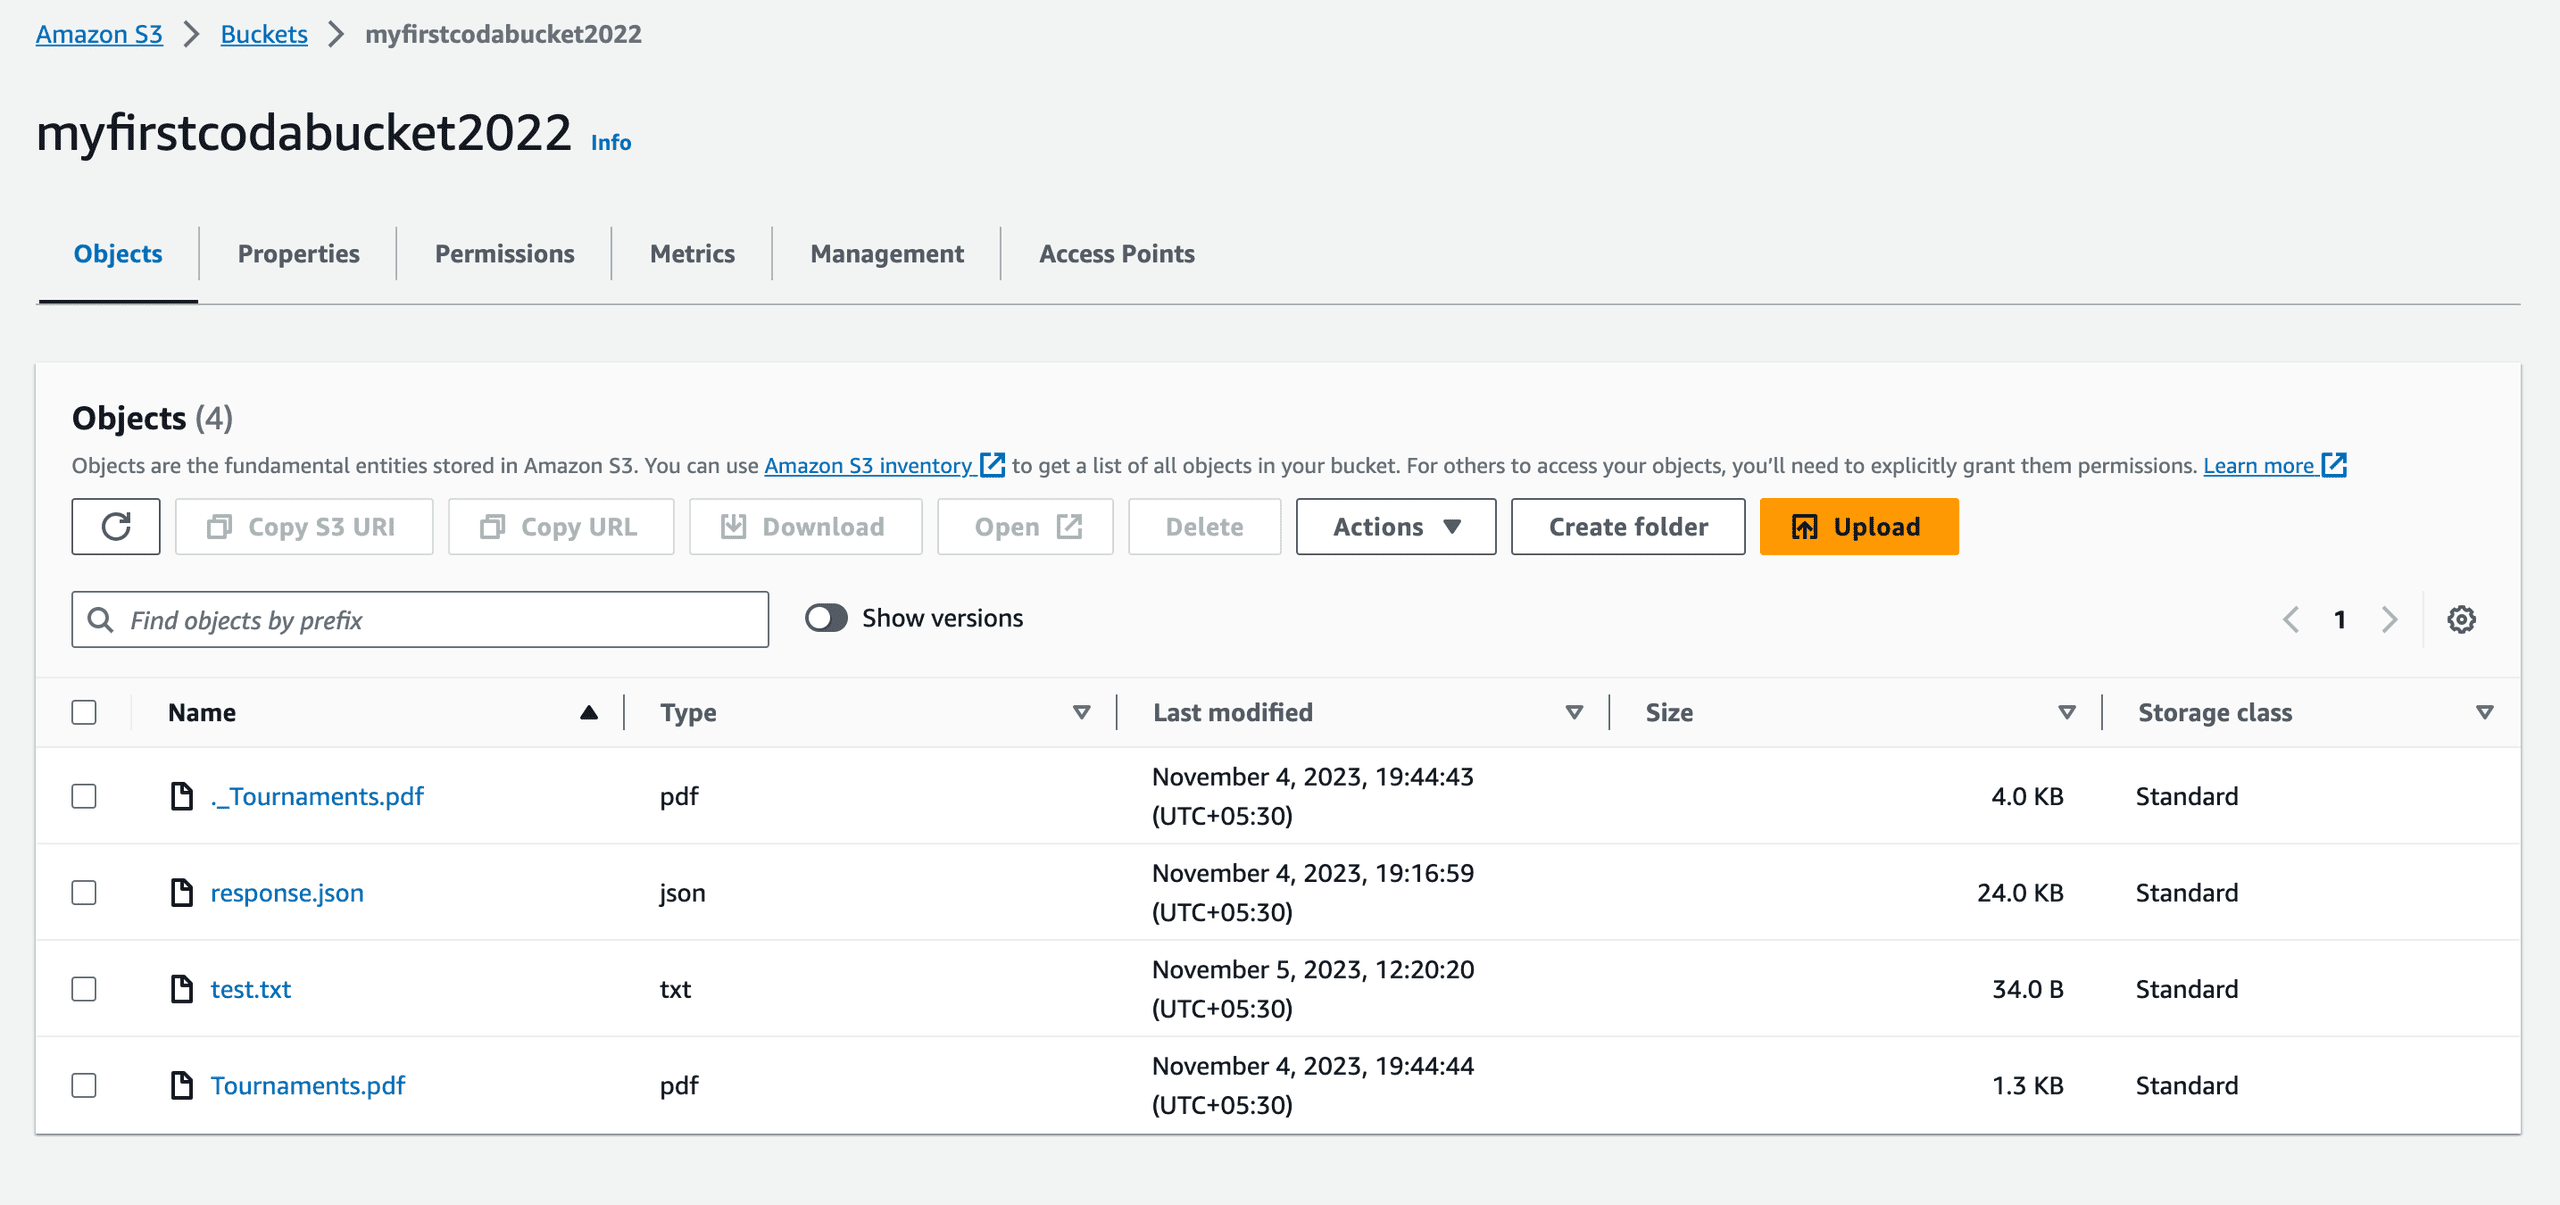Click the refresh objects icon button
Viewport: 2560px width, 1205px height.
pyautogui.click(x=116, y=527)
